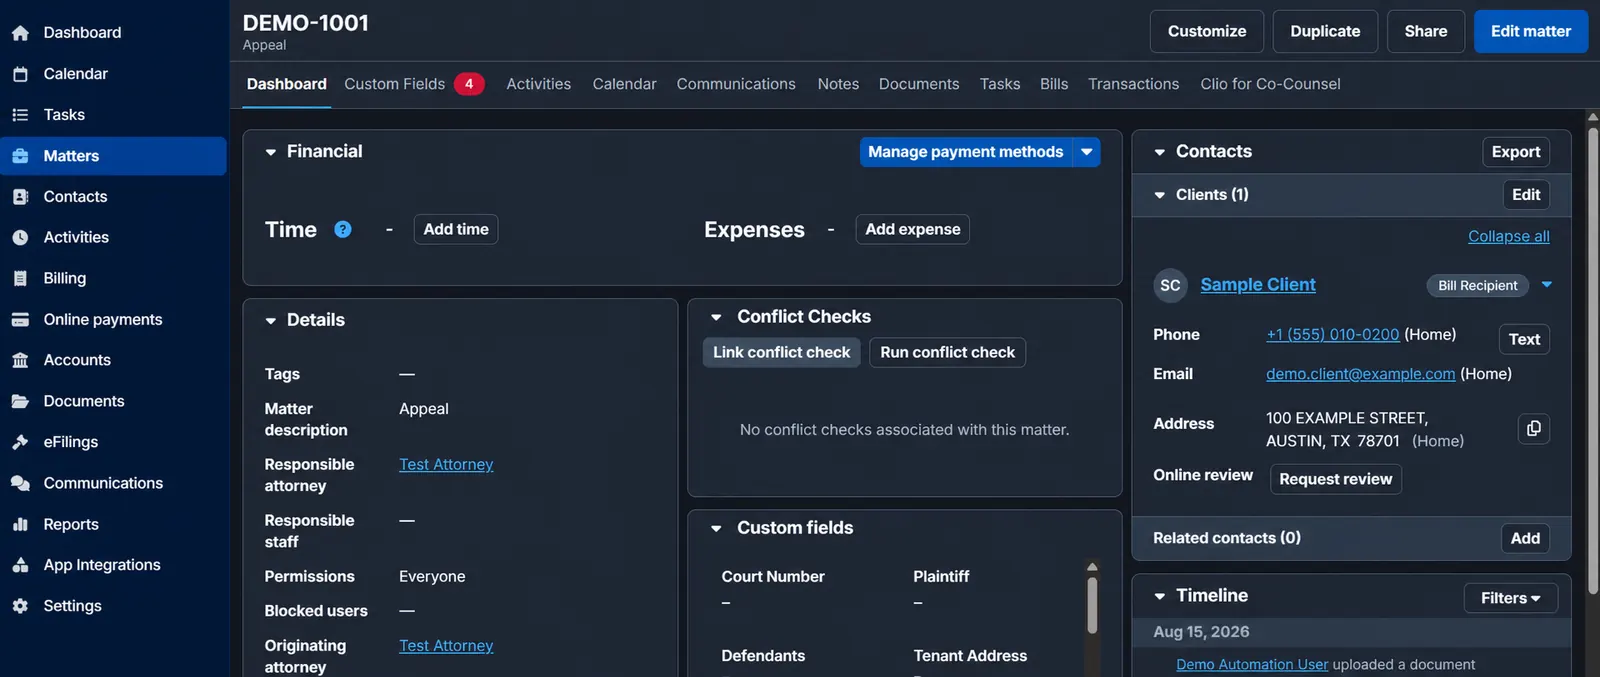Click the Tasks list icon in sidebar
Image resolution: width=1600 pixels, height=677 pixels.
pos(20,115)
